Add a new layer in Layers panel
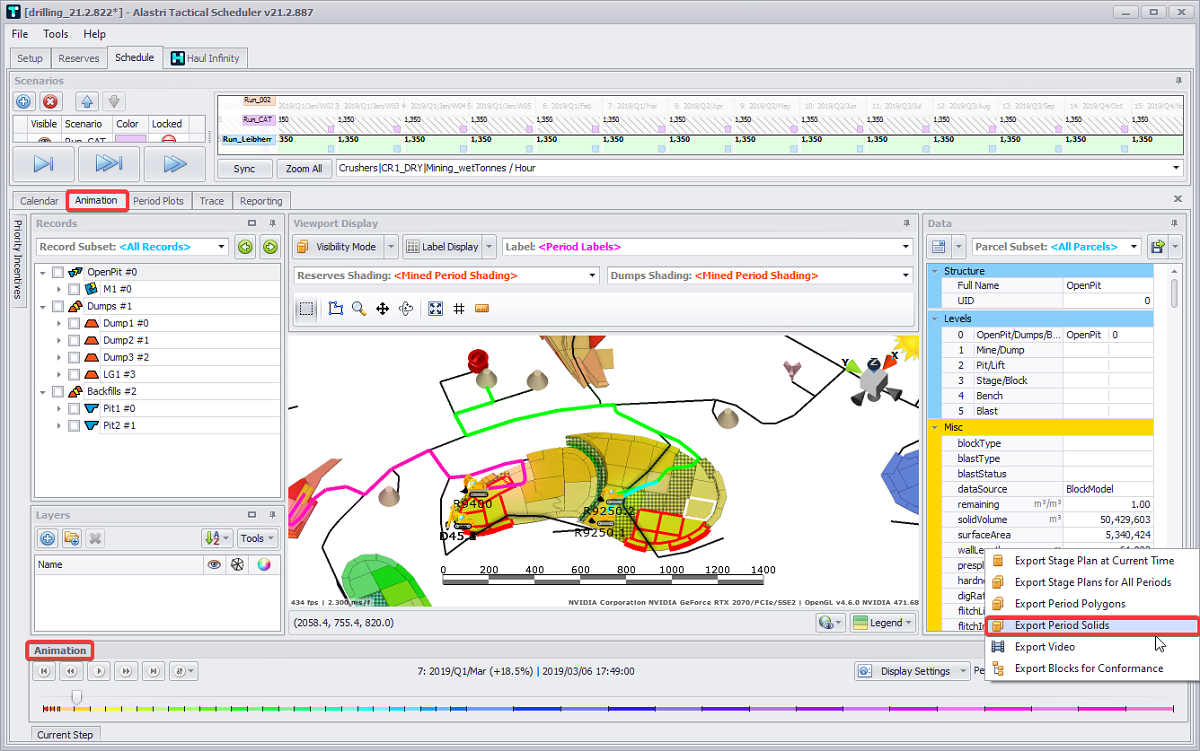Image resolution: width=1200 pixels, height=751 pixels. [x=48, y=538]
